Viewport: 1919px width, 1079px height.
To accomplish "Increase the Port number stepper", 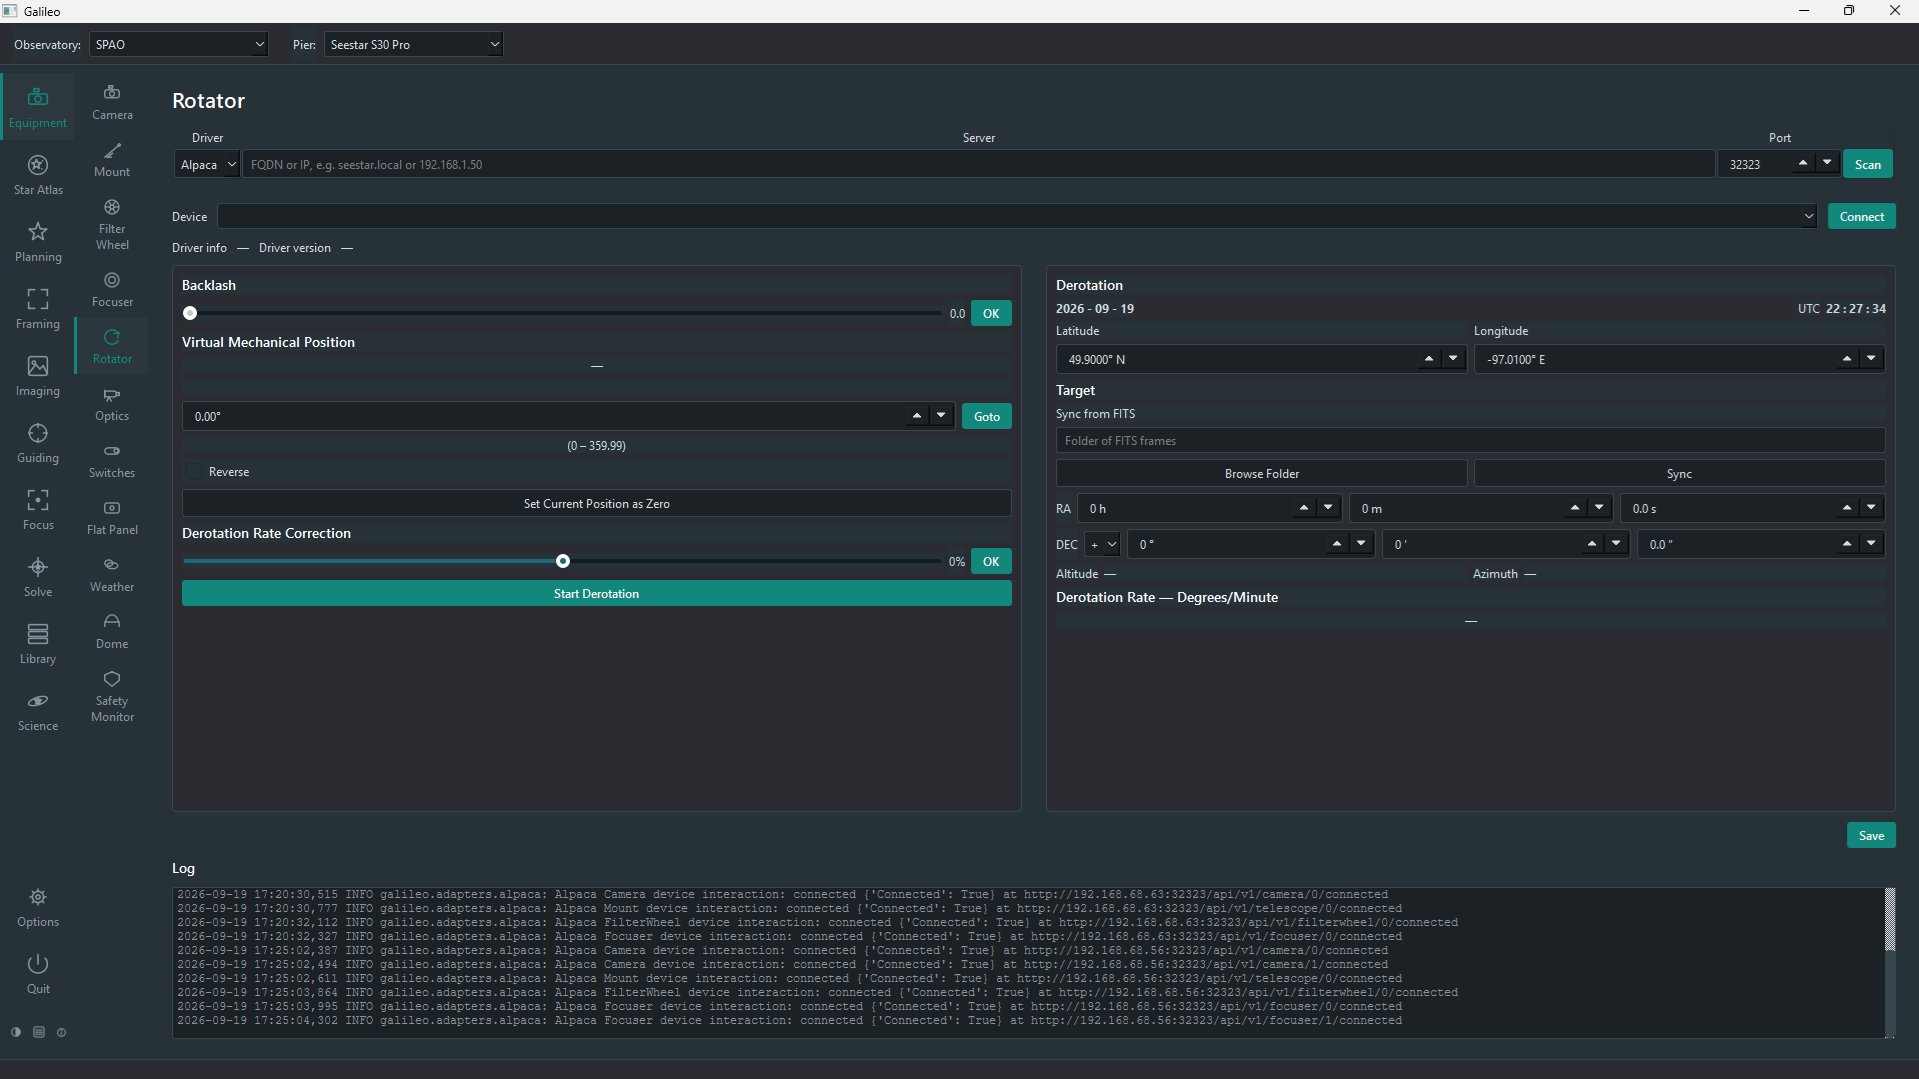I will 1802,162.
